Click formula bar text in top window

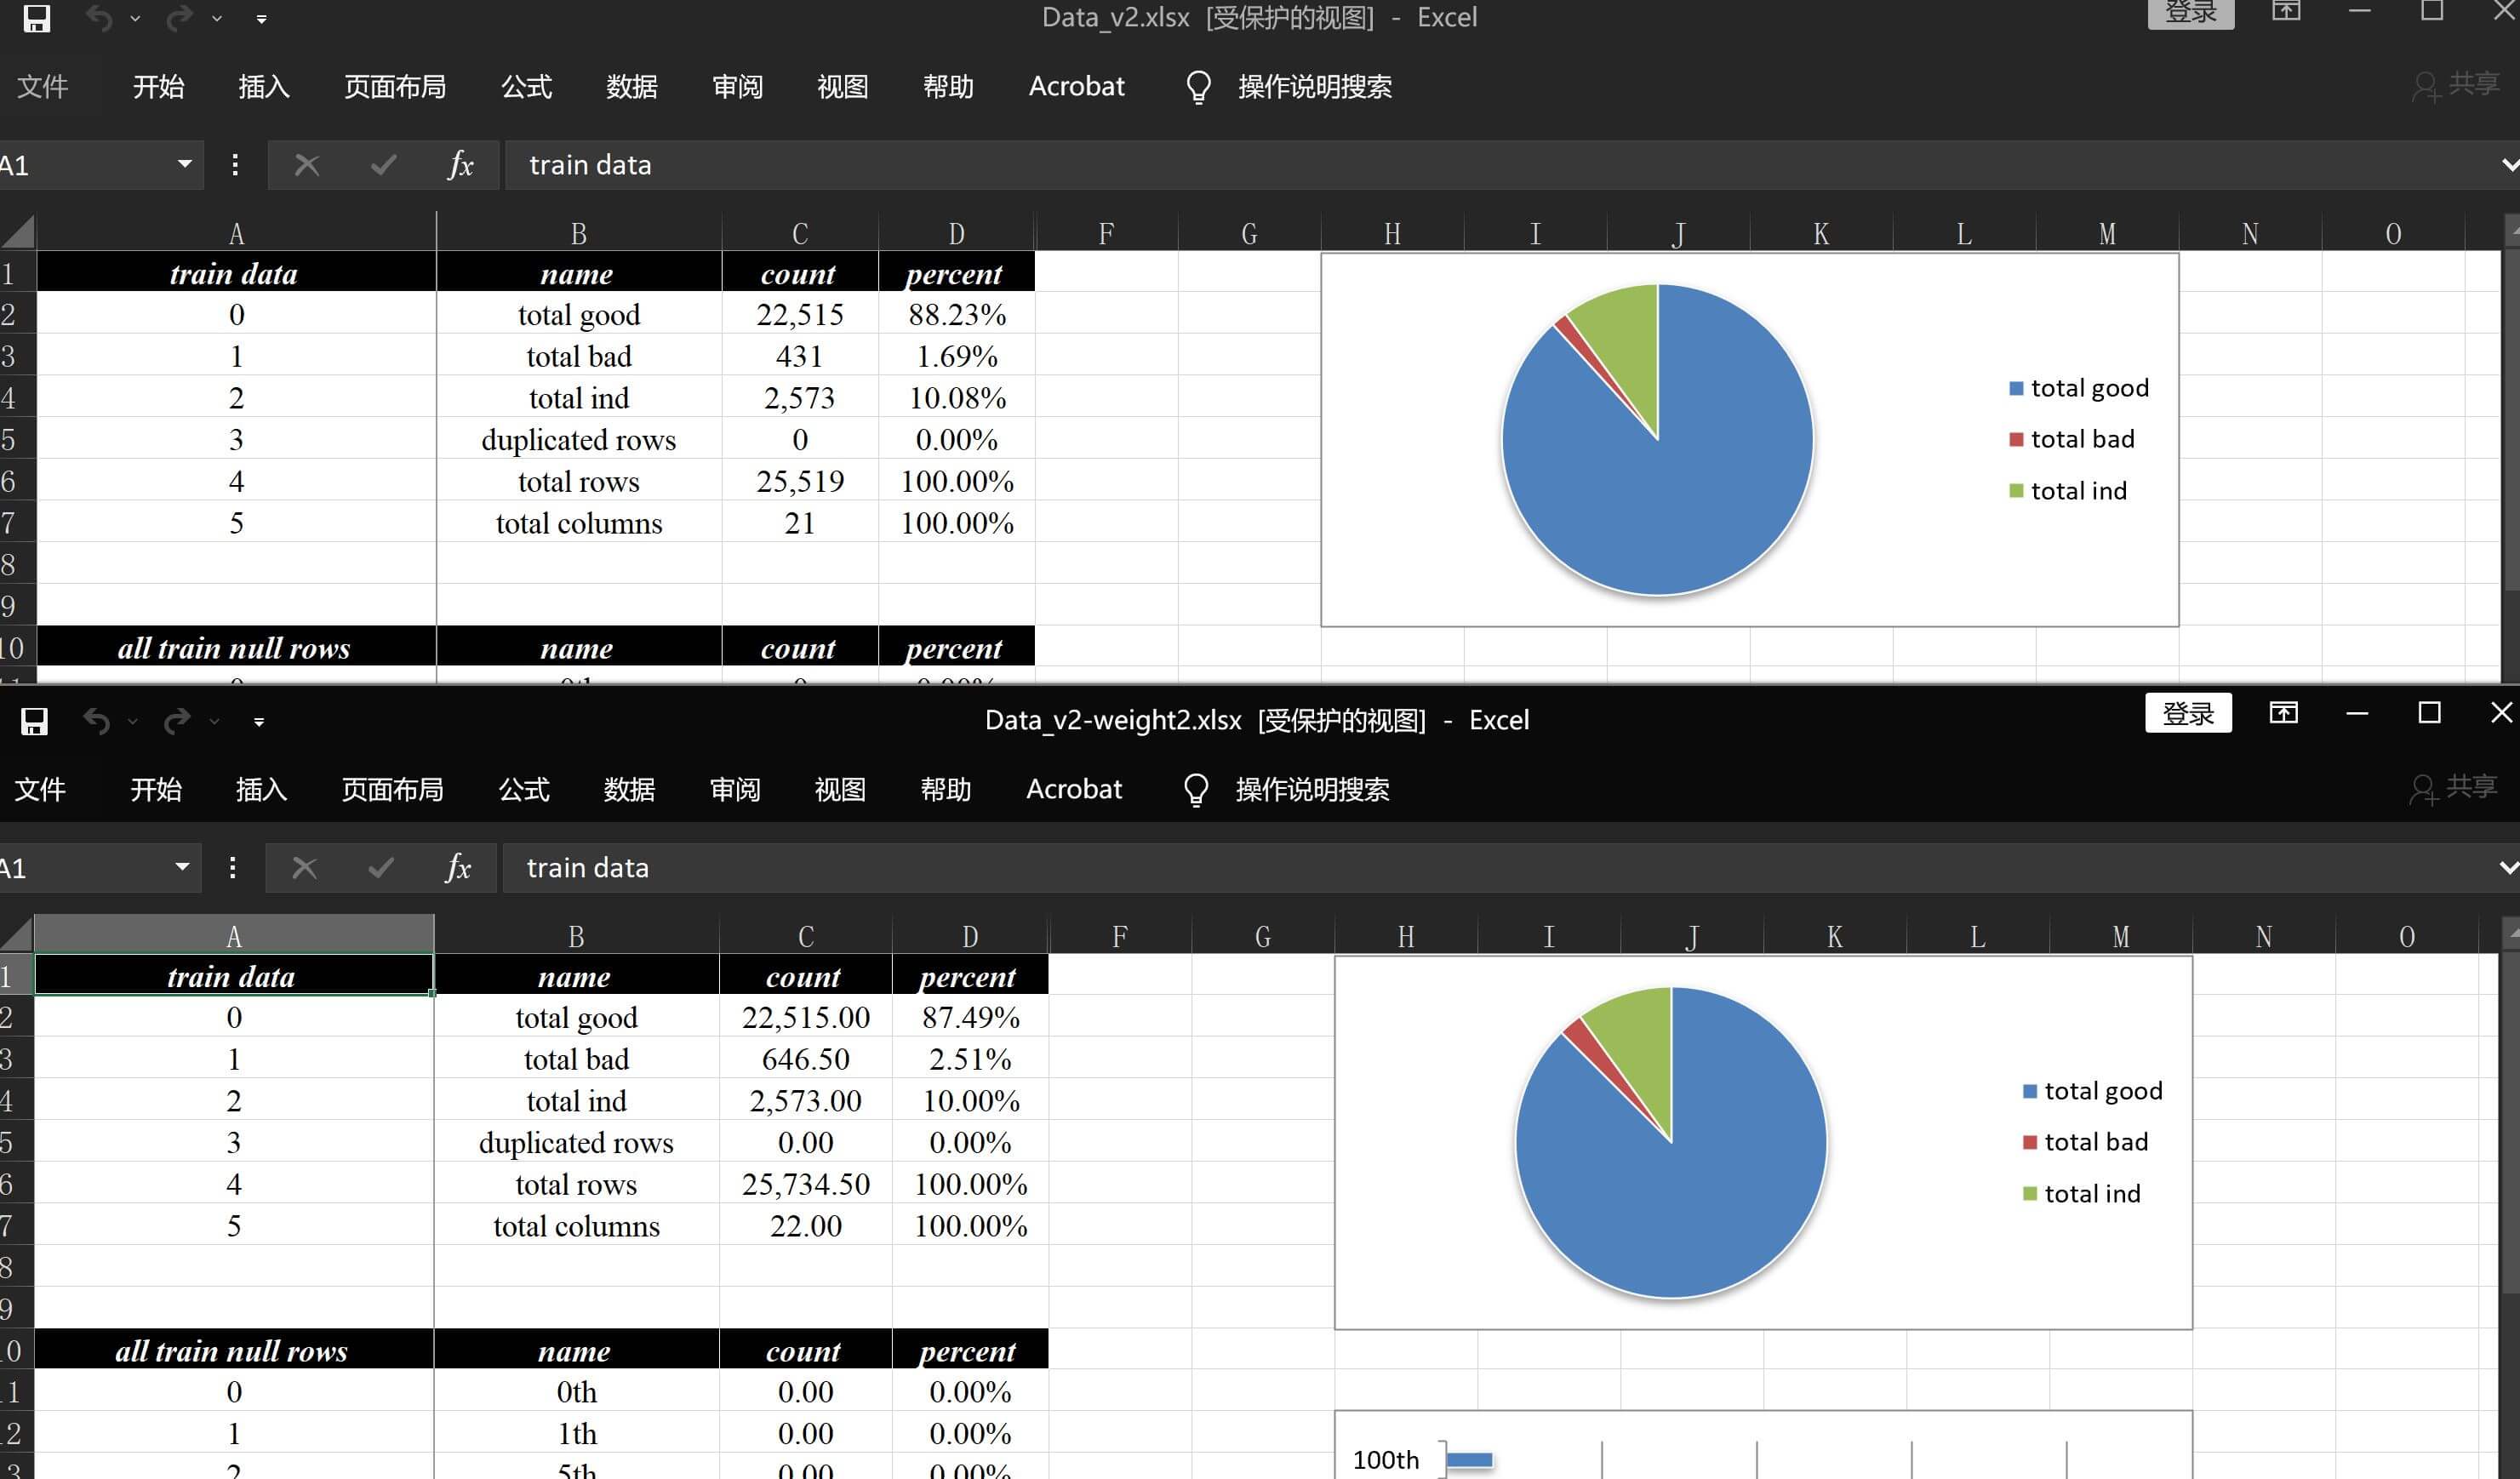590,165
